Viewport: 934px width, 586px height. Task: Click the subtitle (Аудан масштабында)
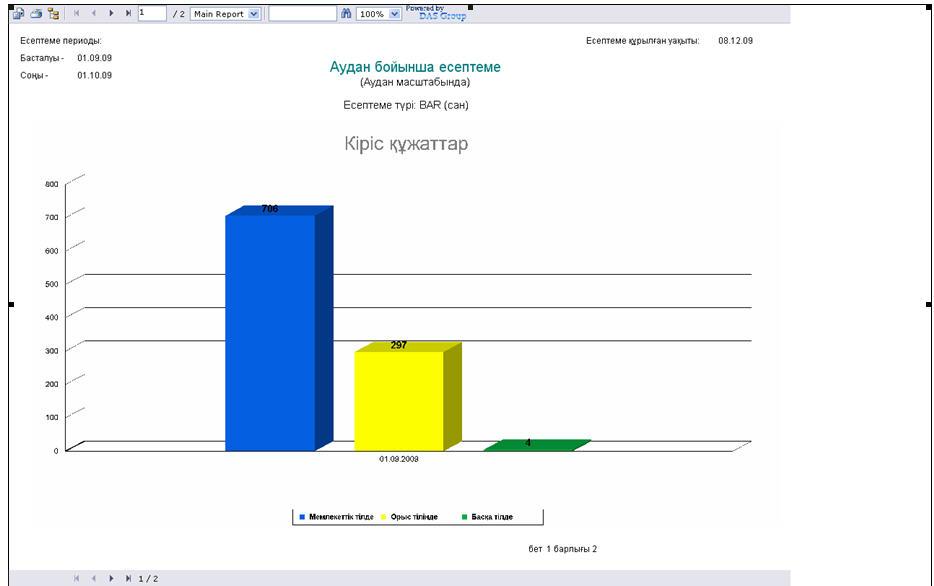coord(415,82)
